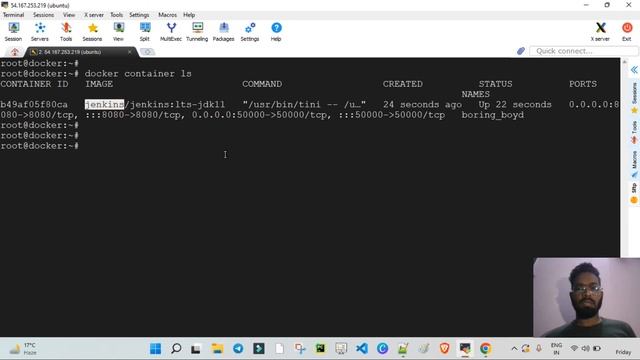Show hidden system tray icons
This screenshot has height=360, width=640.
[514, 349]
